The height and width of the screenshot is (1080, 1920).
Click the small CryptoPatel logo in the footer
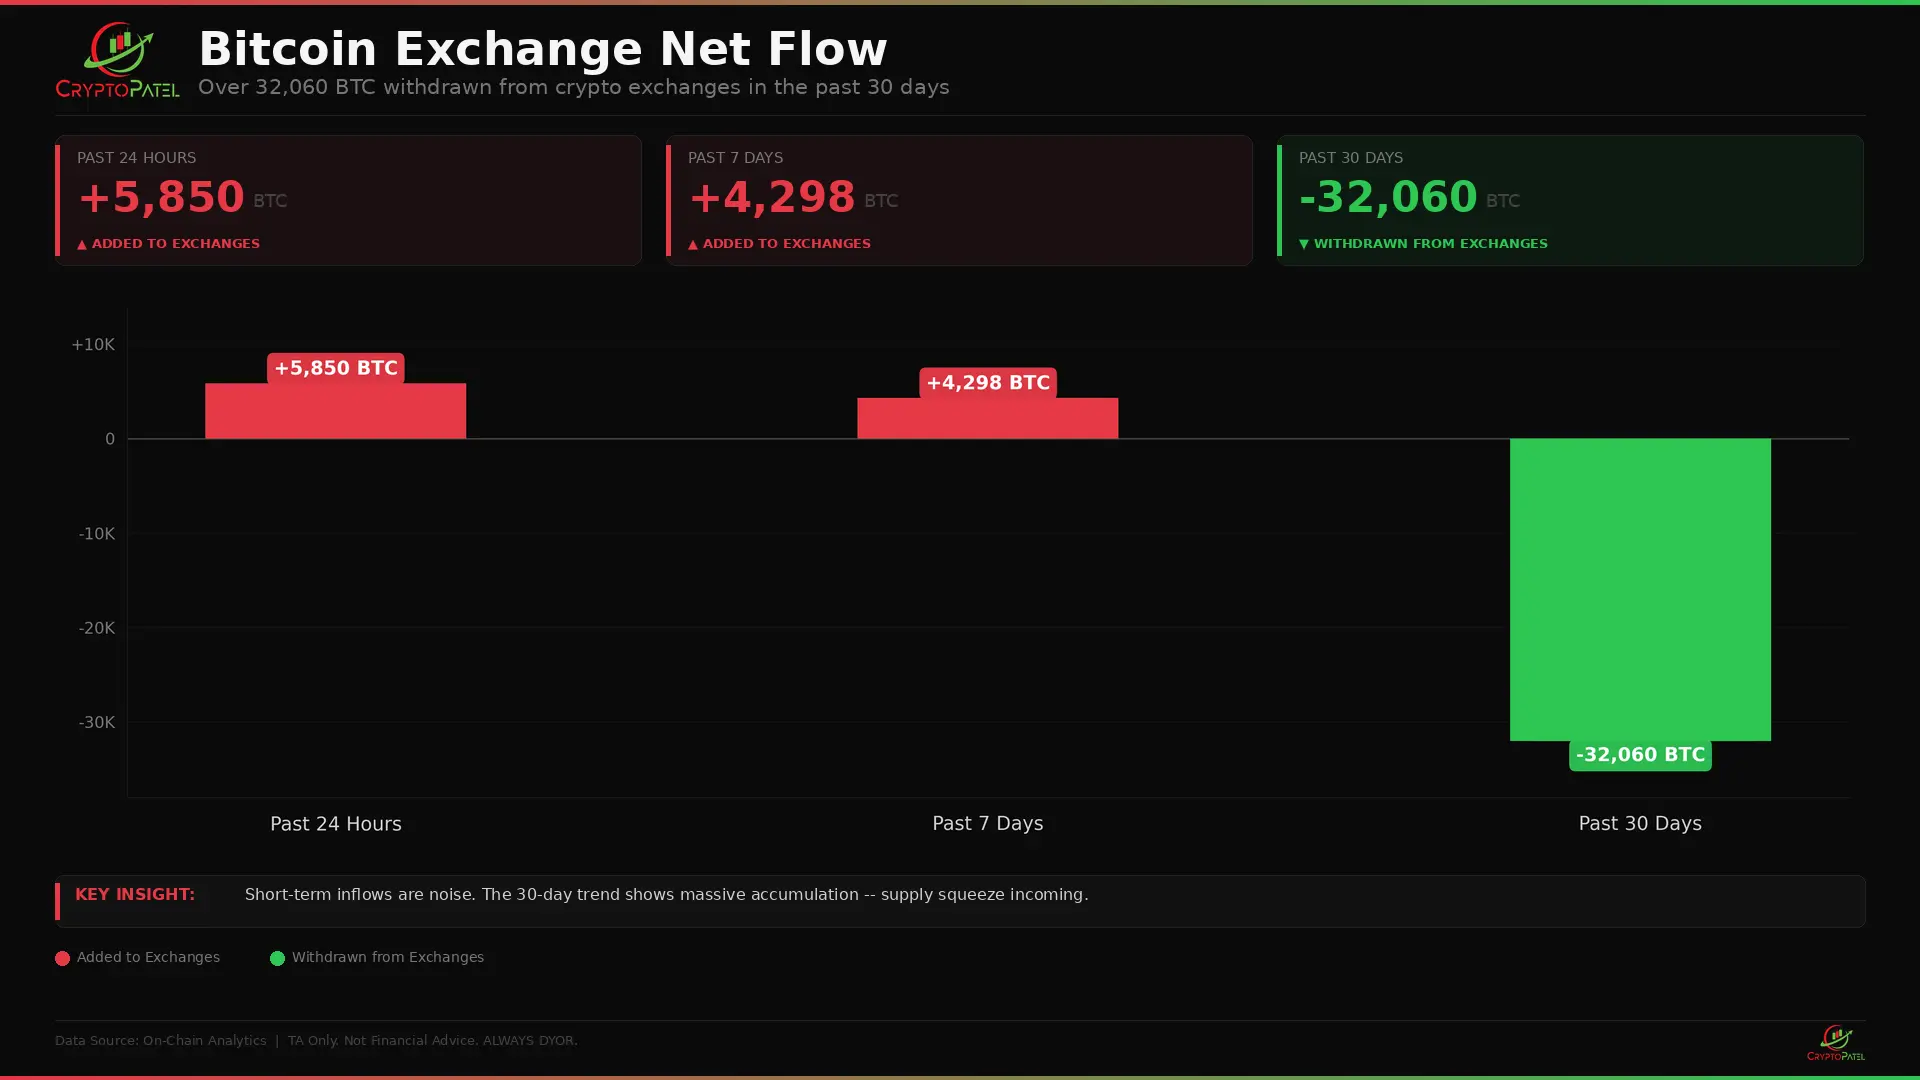pos(1835,1042)
